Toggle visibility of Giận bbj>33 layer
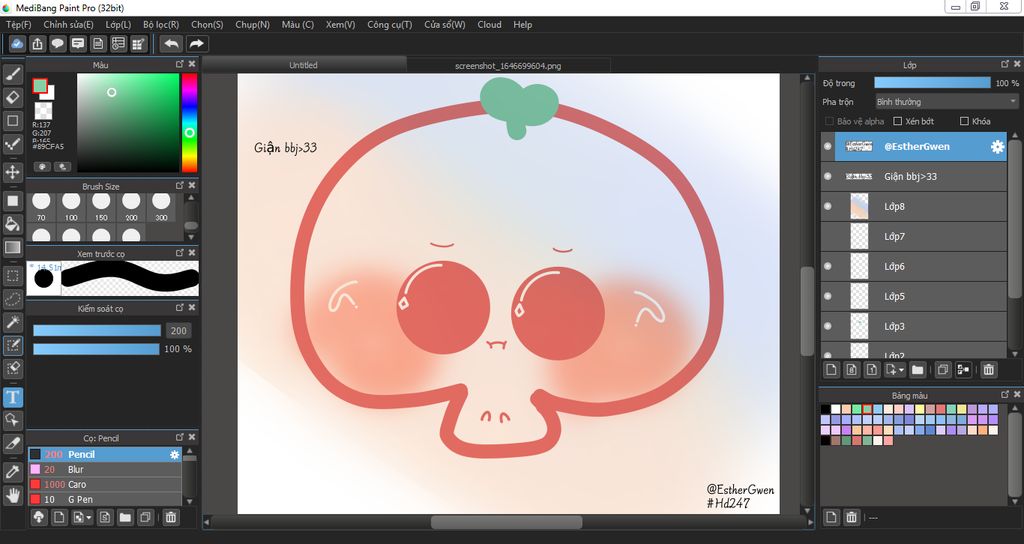This screenshot has height=544, width=1024. coord(827,176)
